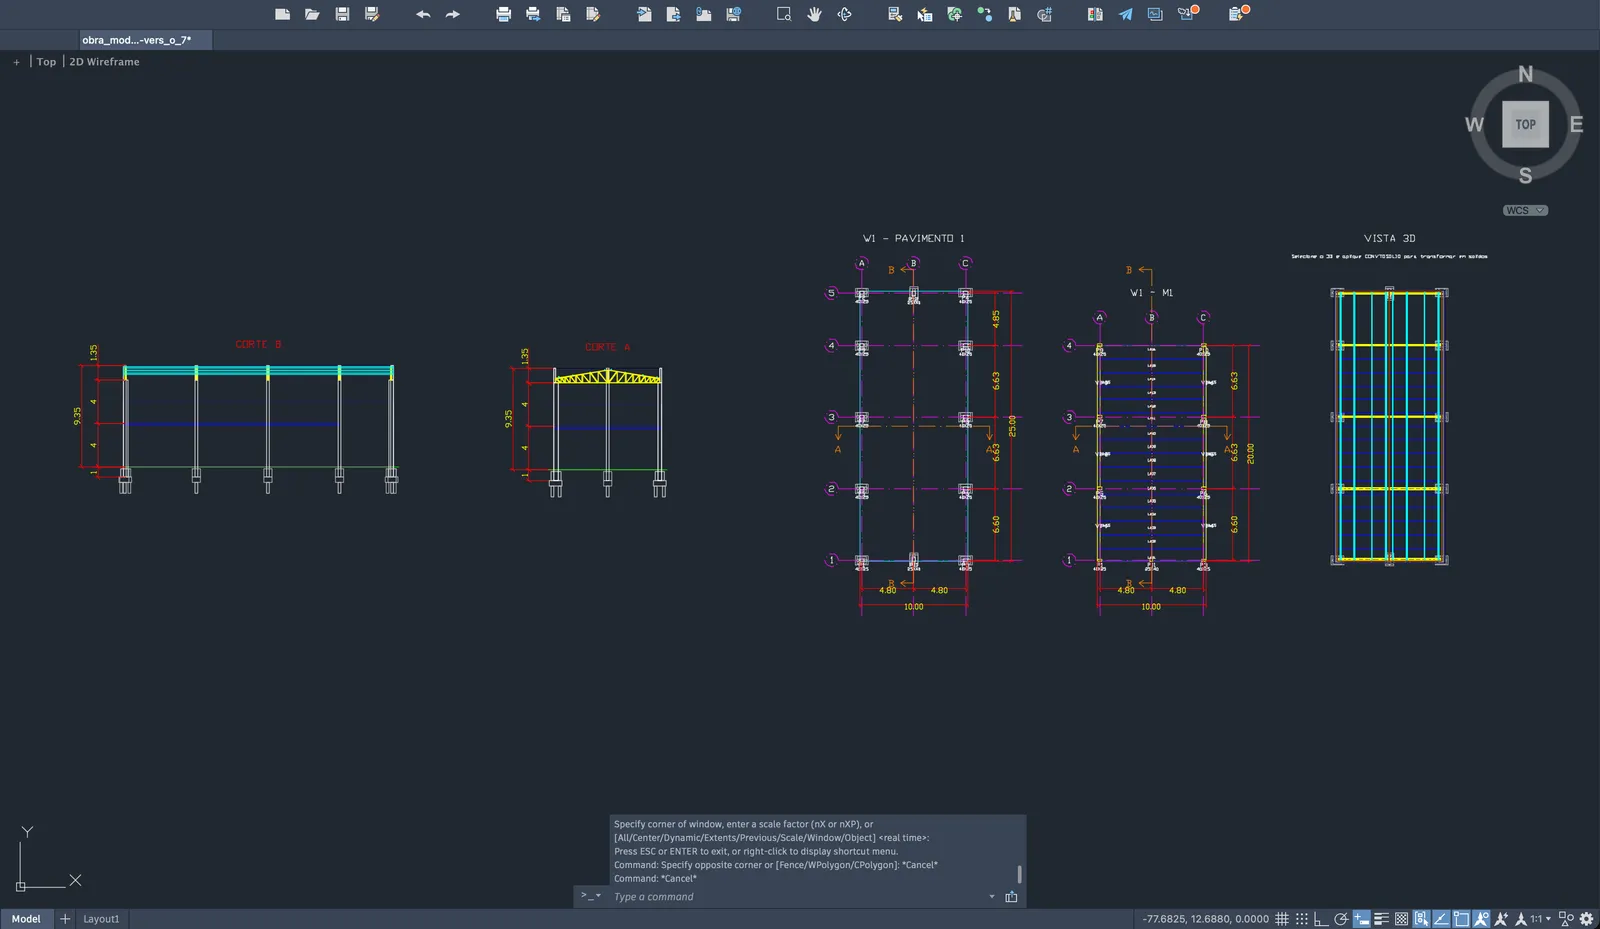This screenshot has height=929, width=1600.
Task: Click the New drawing icon
Action: [x=282, y=14]
